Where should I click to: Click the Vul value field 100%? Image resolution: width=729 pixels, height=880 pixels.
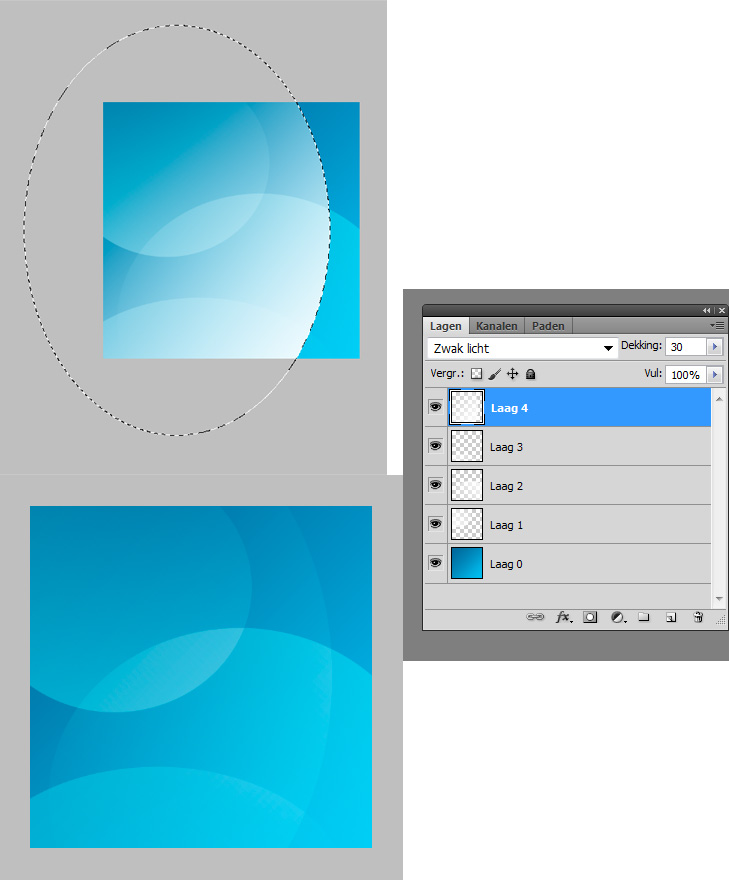(686, 374)
